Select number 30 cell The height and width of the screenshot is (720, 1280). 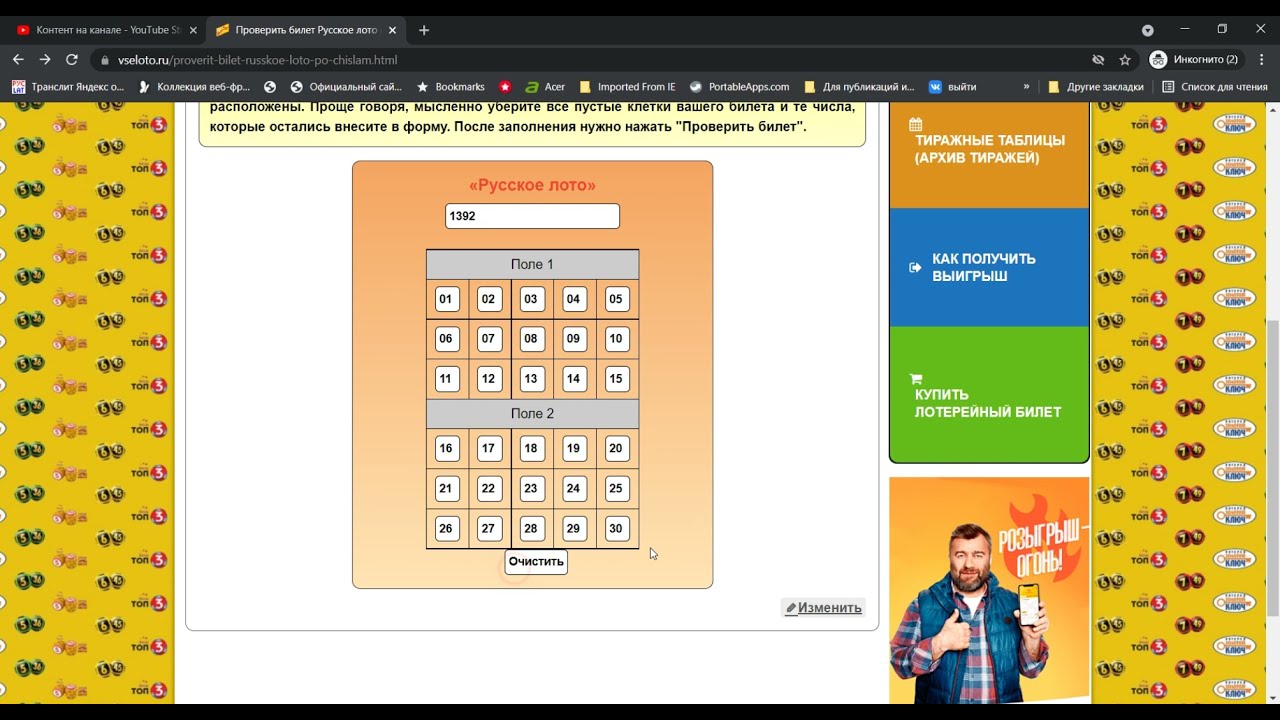(616, 529)
